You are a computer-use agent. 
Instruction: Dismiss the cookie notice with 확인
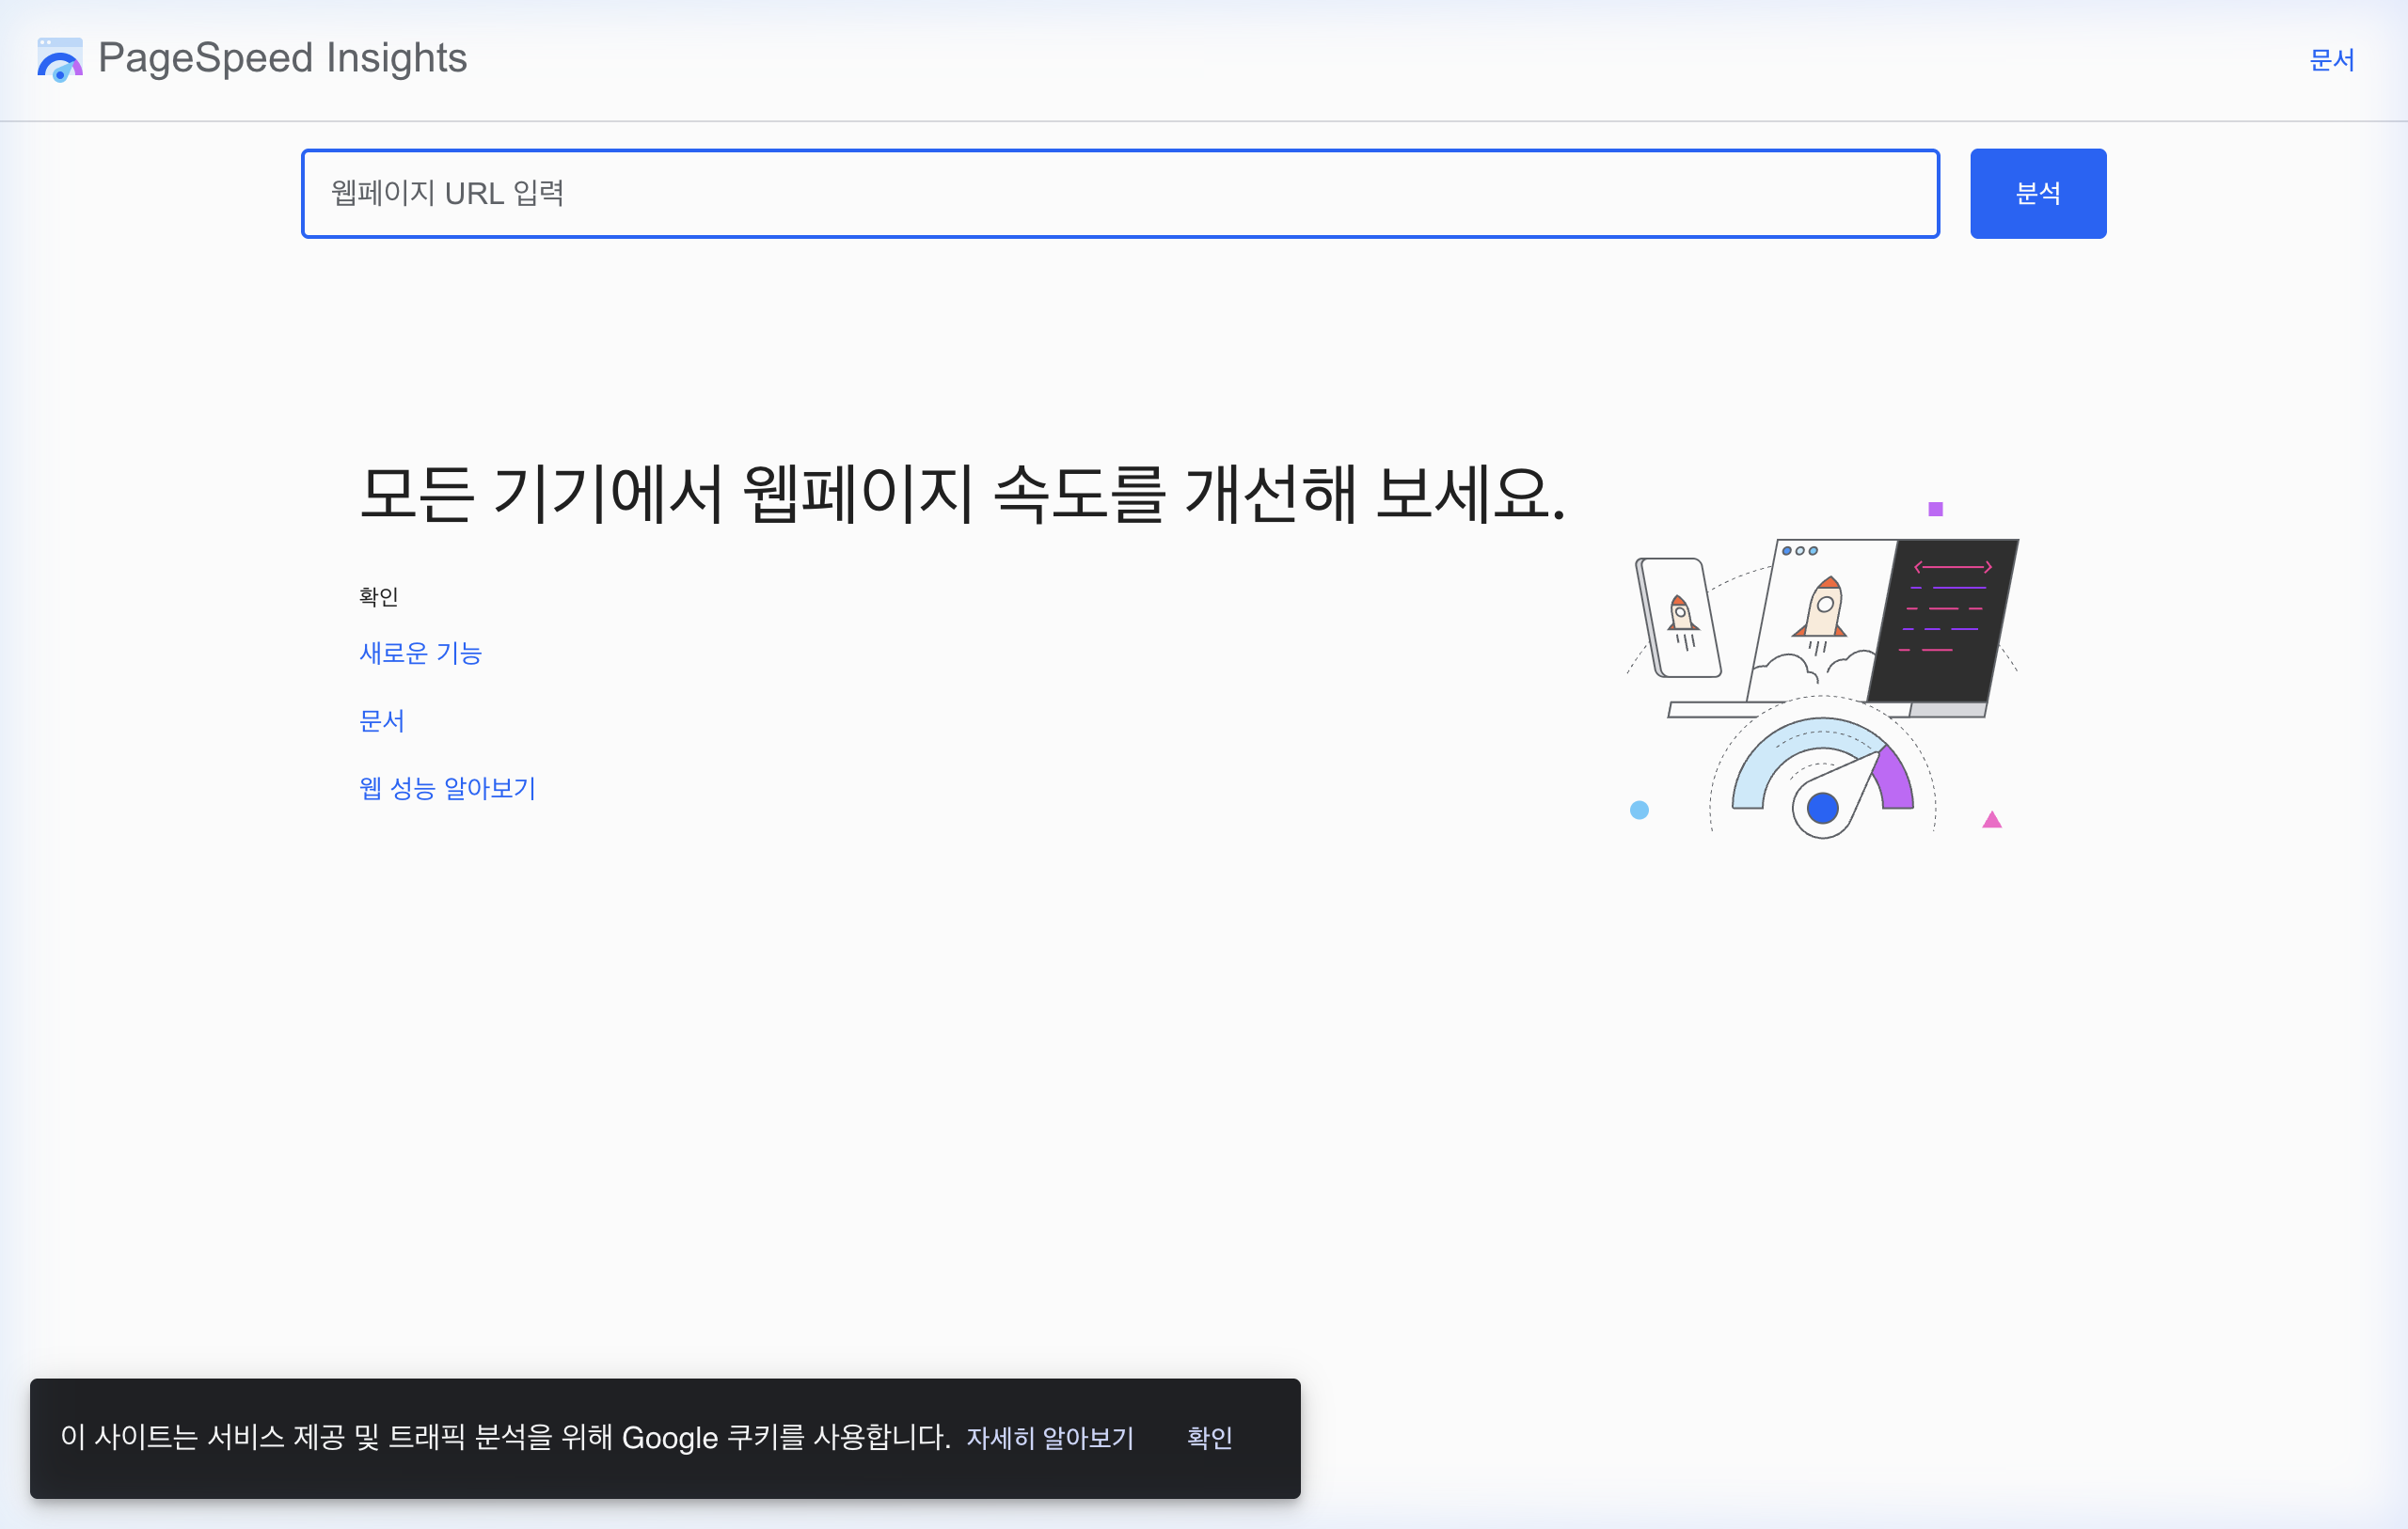coord(1209,1438)
